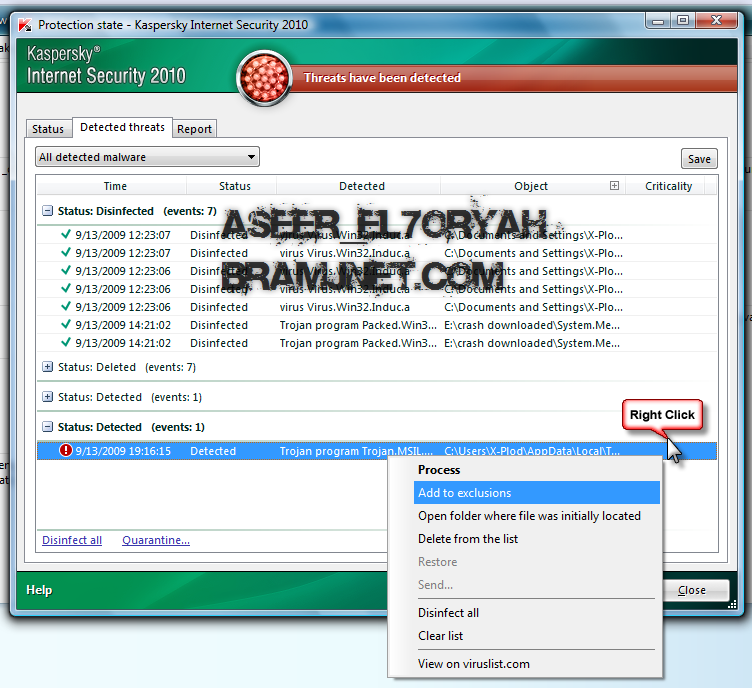
Task: Click Disinfect all in context menu
Action: pyautogui.click(x=448, y=613)
